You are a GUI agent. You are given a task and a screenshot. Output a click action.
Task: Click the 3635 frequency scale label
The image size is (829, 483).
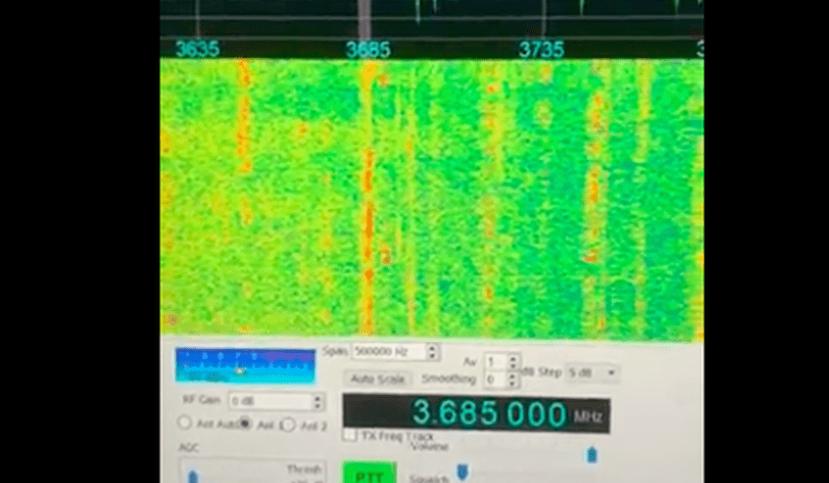point(197,49)
